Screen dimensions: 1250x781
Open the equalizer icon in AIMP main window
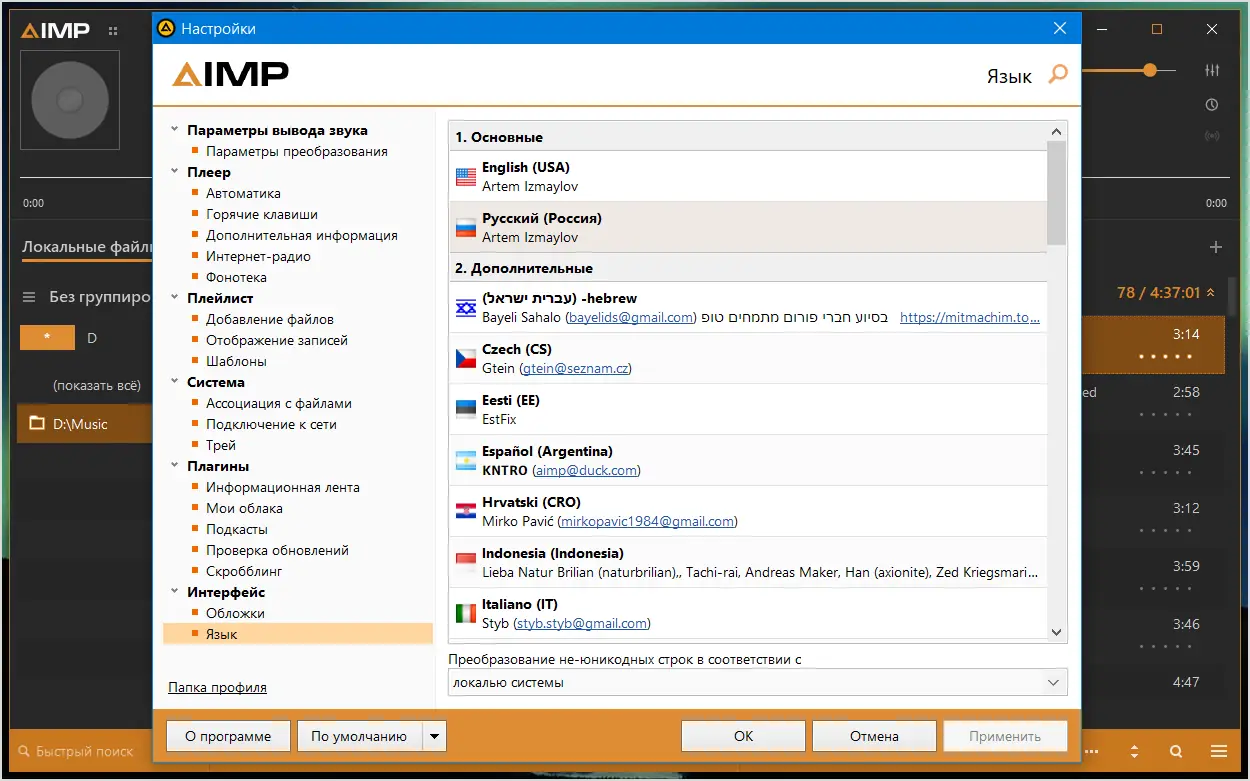[1213, 70]
